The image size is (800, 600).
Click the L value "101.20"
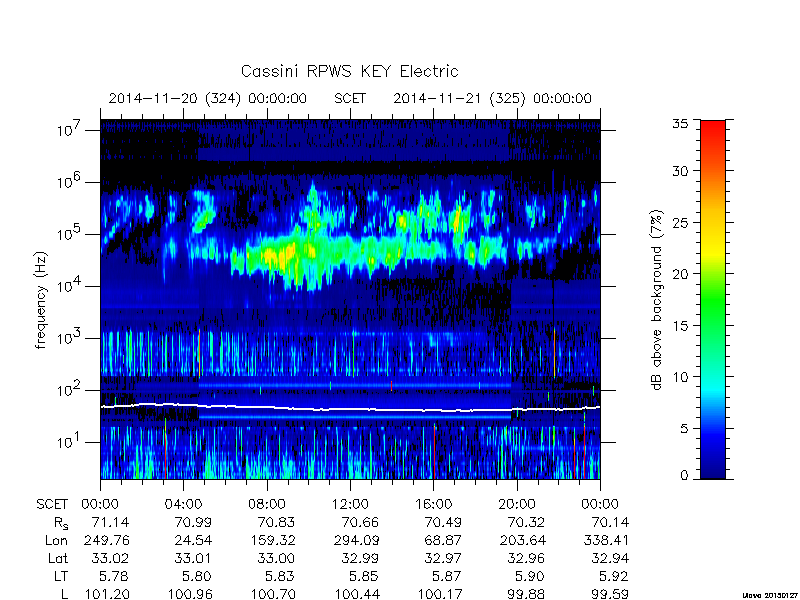coord(107,594)
